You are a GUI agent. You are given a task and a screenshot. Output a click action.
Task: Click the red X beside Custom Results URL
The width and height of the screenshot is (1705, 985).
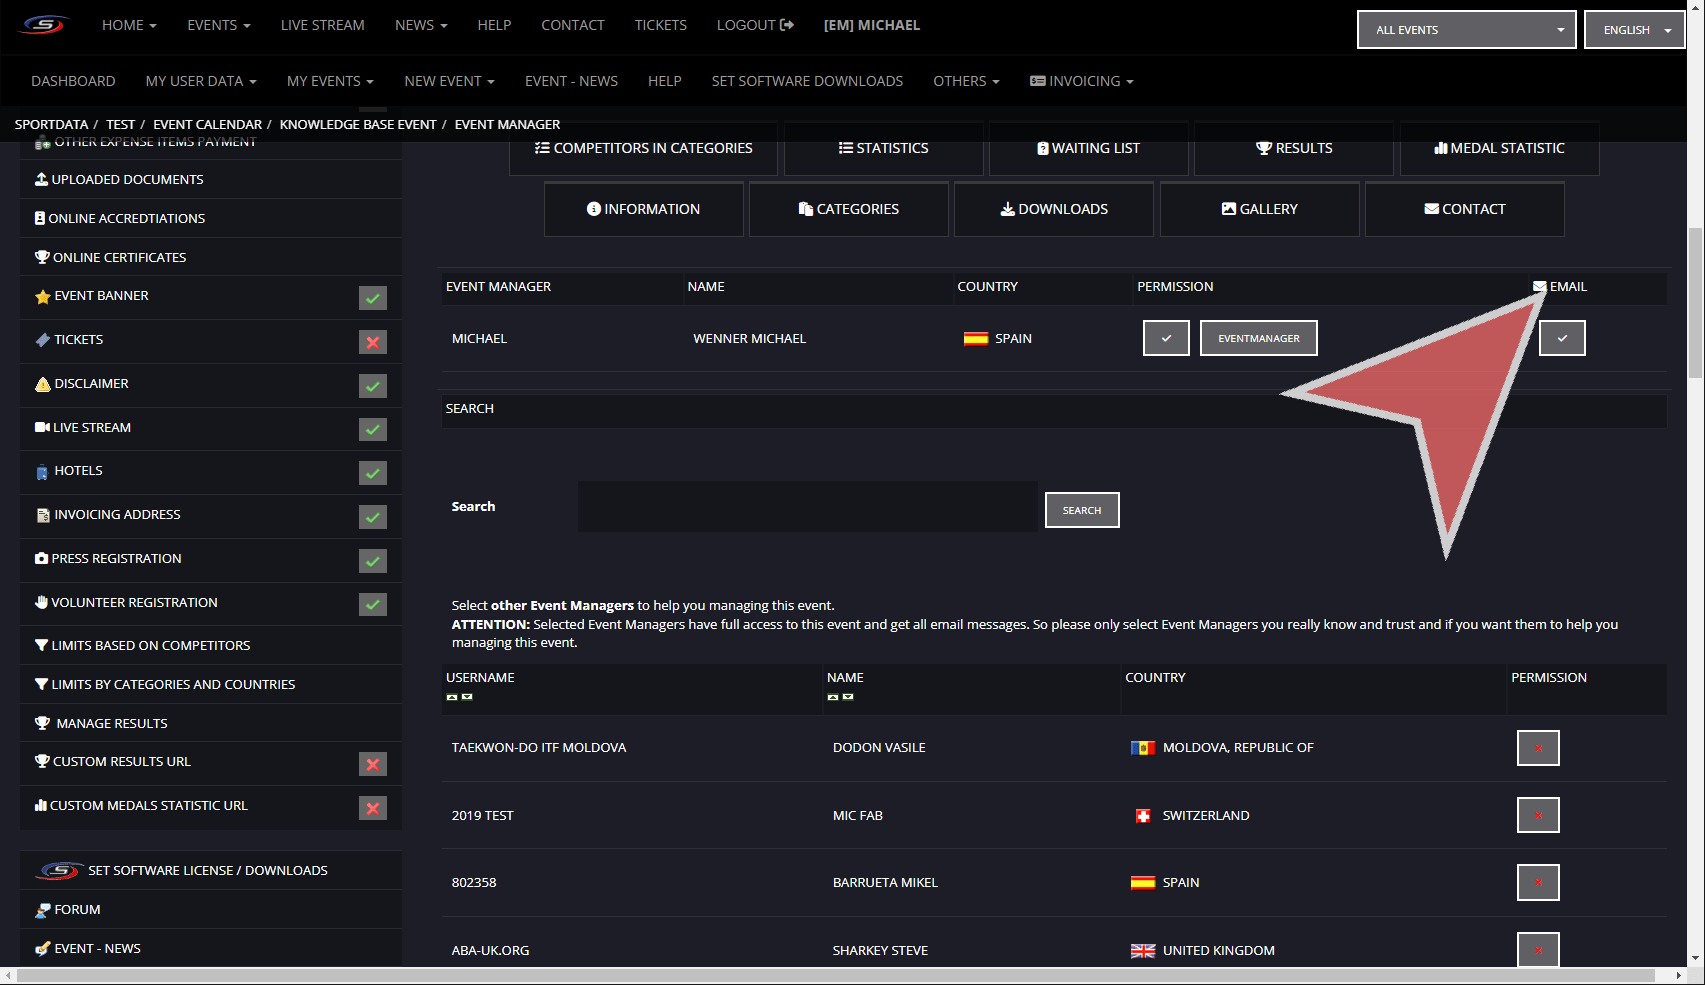coord(372,764)
